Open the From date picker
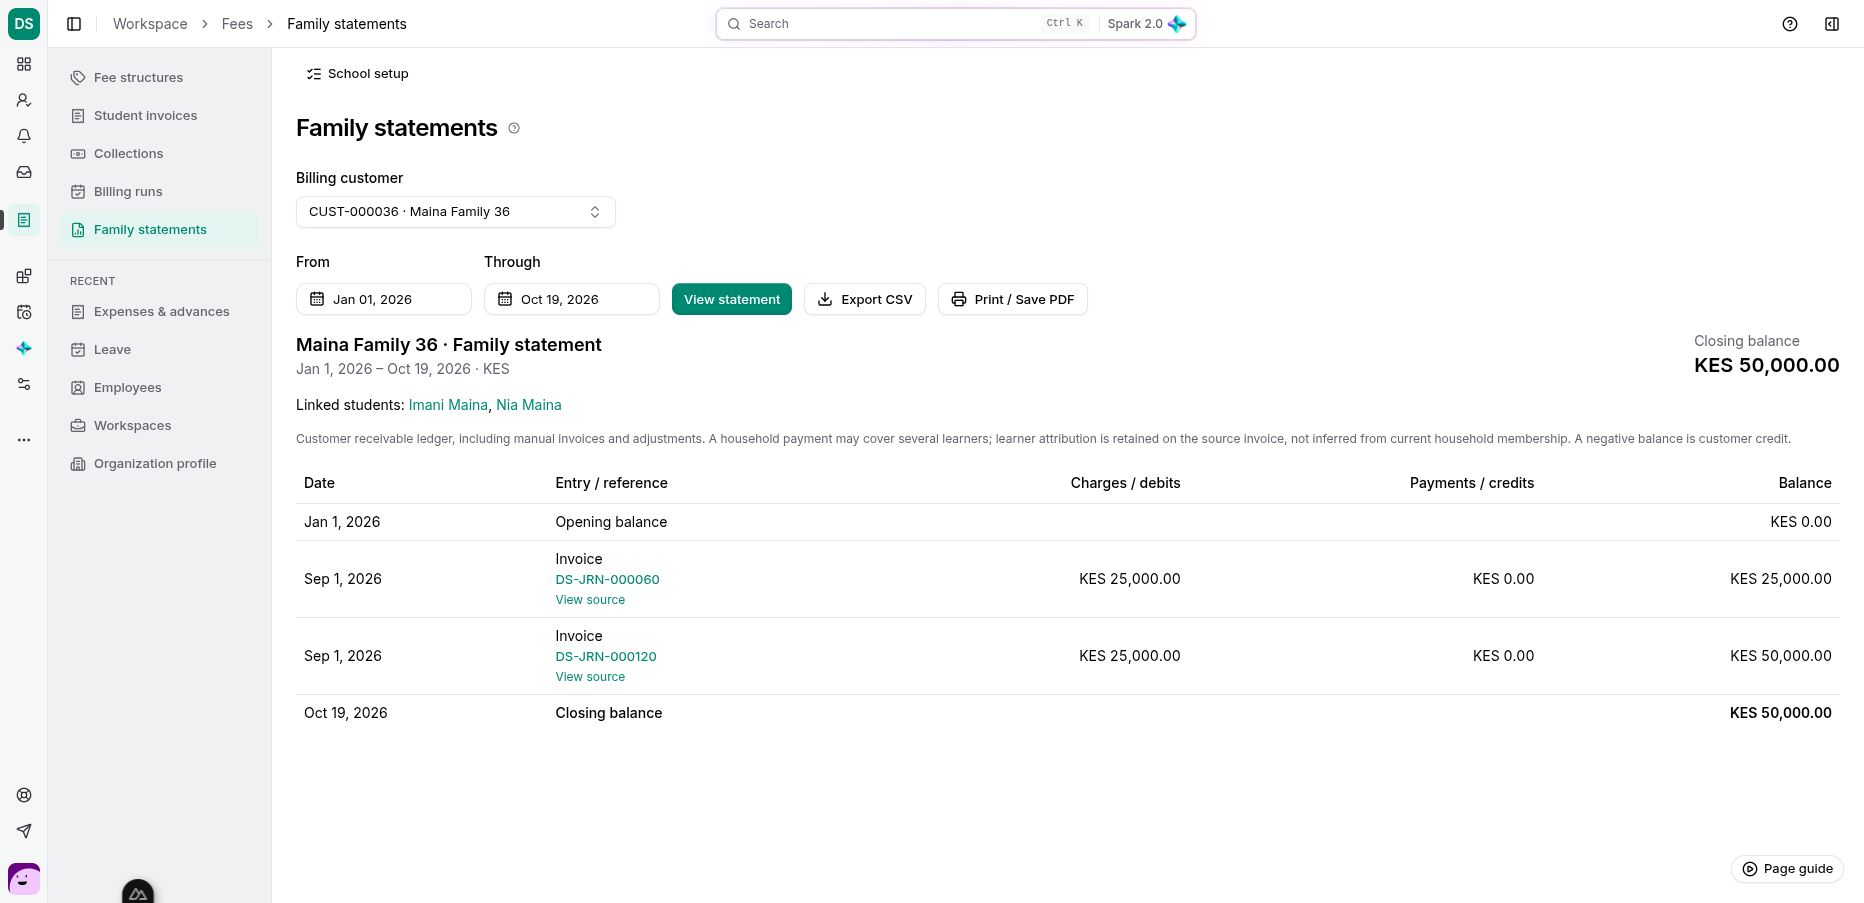The width and height of the screenshot is (1864, 903). coord(384,299)
